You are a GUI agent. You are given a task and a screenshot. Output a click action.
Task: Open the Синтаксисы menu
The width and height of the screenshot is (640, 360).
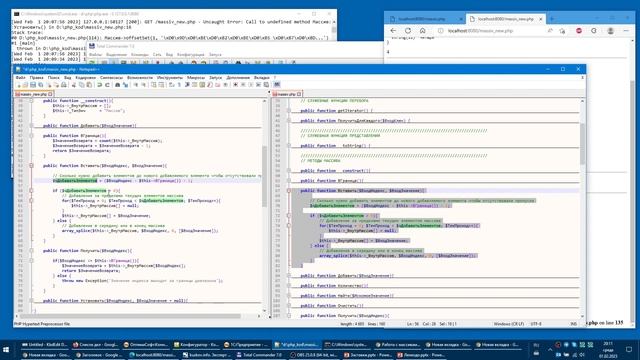click(x=111, y=77)
